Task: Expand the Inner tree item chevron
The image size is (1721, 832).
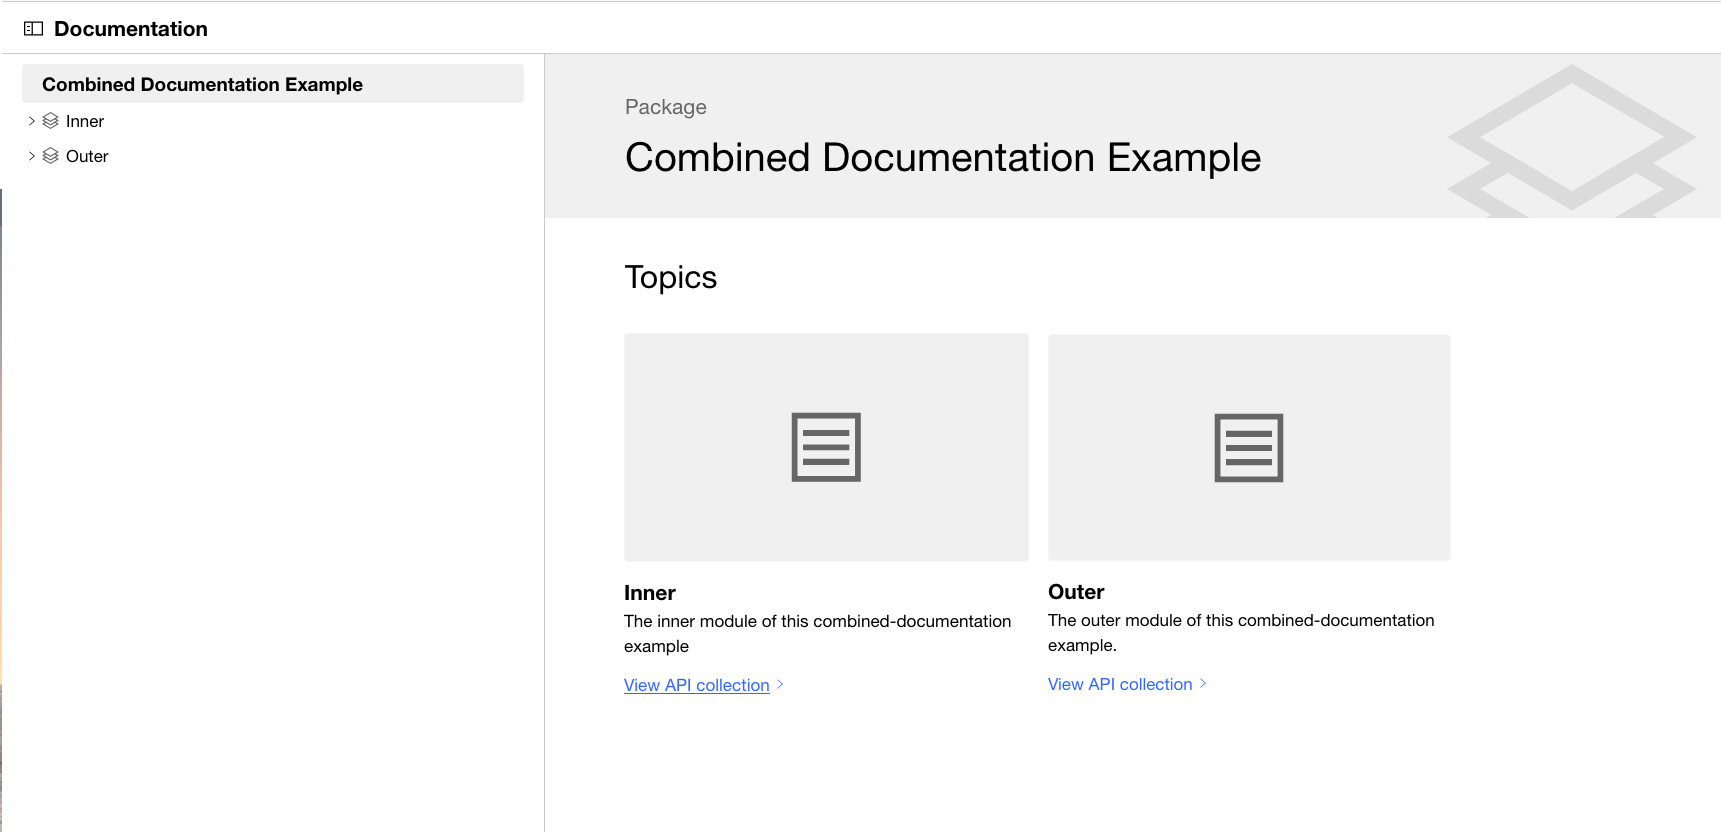Action: [32, 121]
